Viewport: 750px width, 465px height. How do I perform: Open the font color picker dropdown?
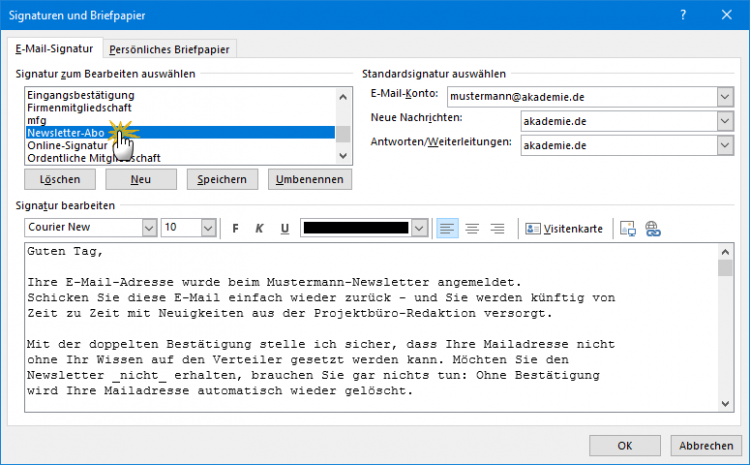pyautogui.click(x=419, y=228)
